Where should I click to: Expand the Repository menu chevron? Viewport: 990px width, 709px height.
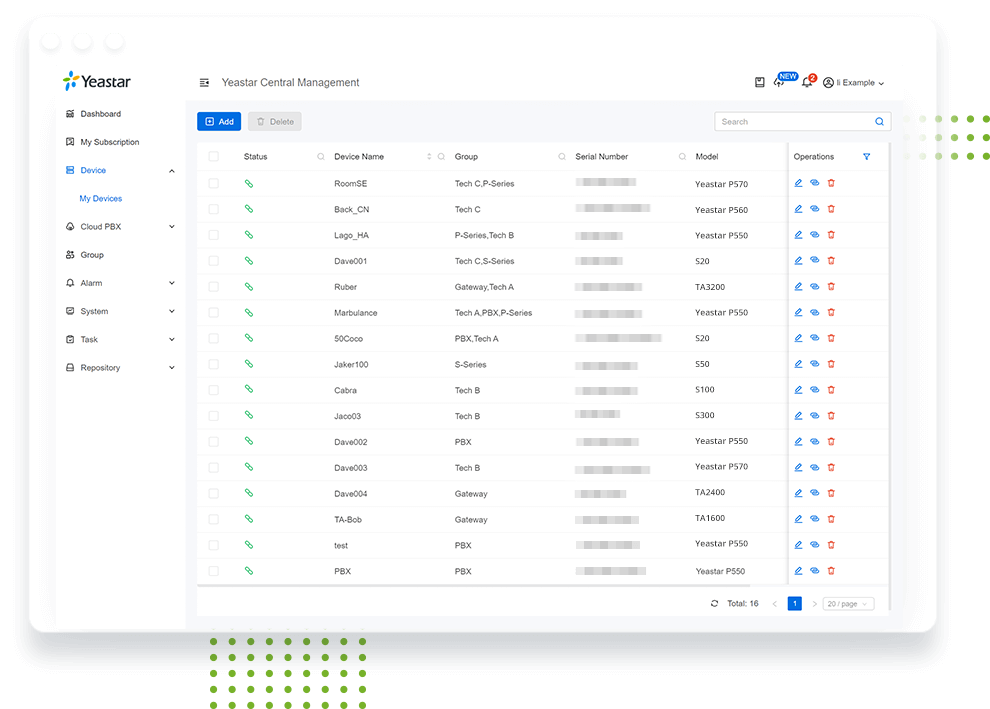coord(172,368)
